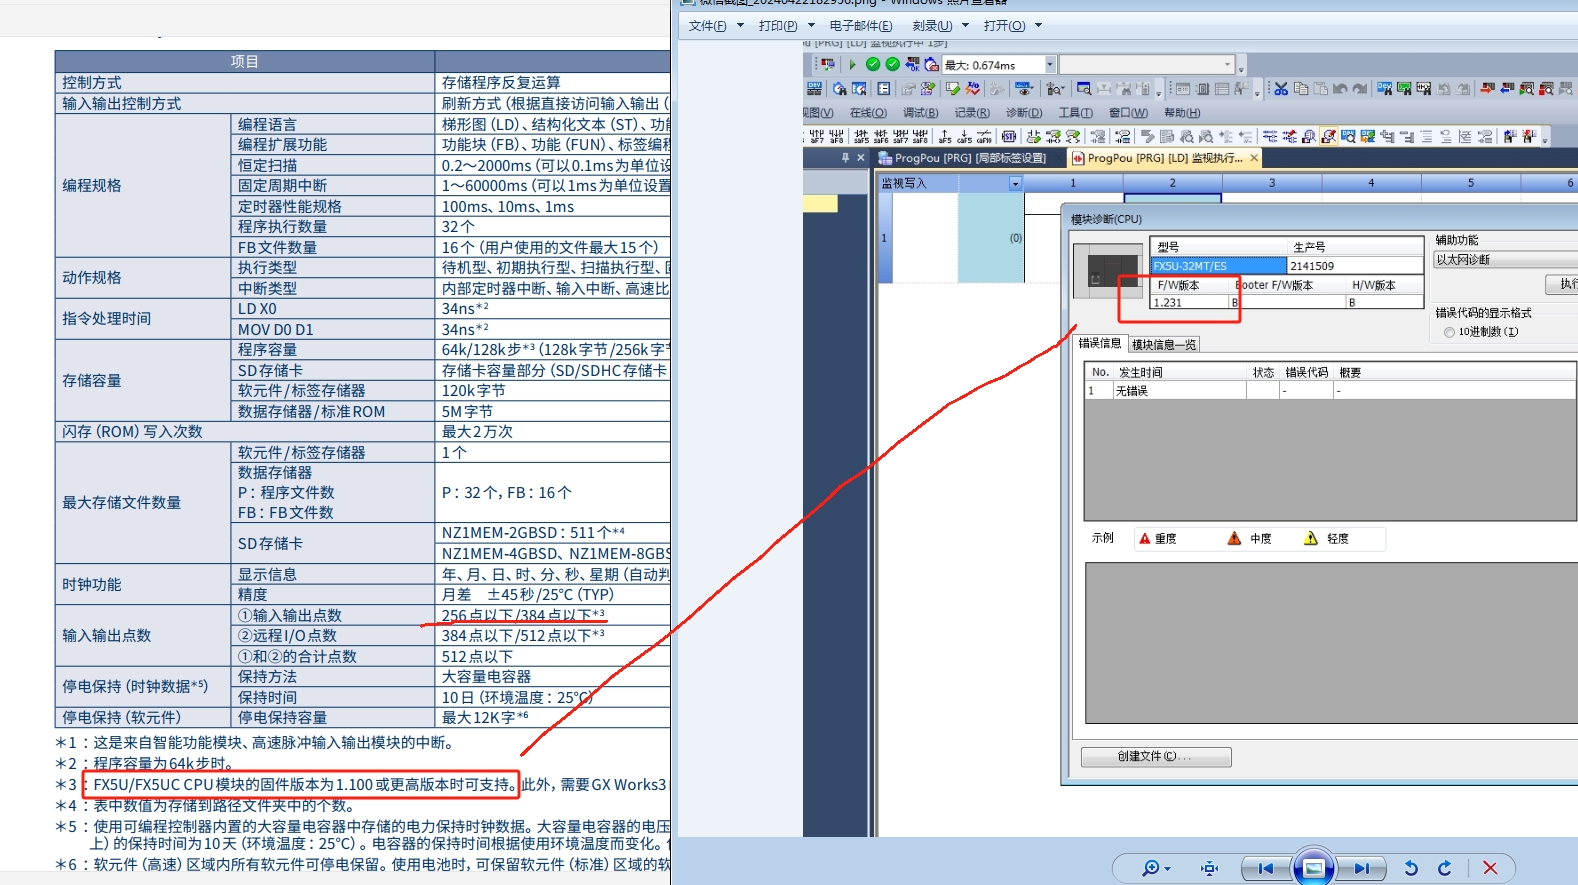Expand the 刻录(U) dropdown menu
Image resolution: width=1578 pixels, height=885 pixels.
point(940,26)
